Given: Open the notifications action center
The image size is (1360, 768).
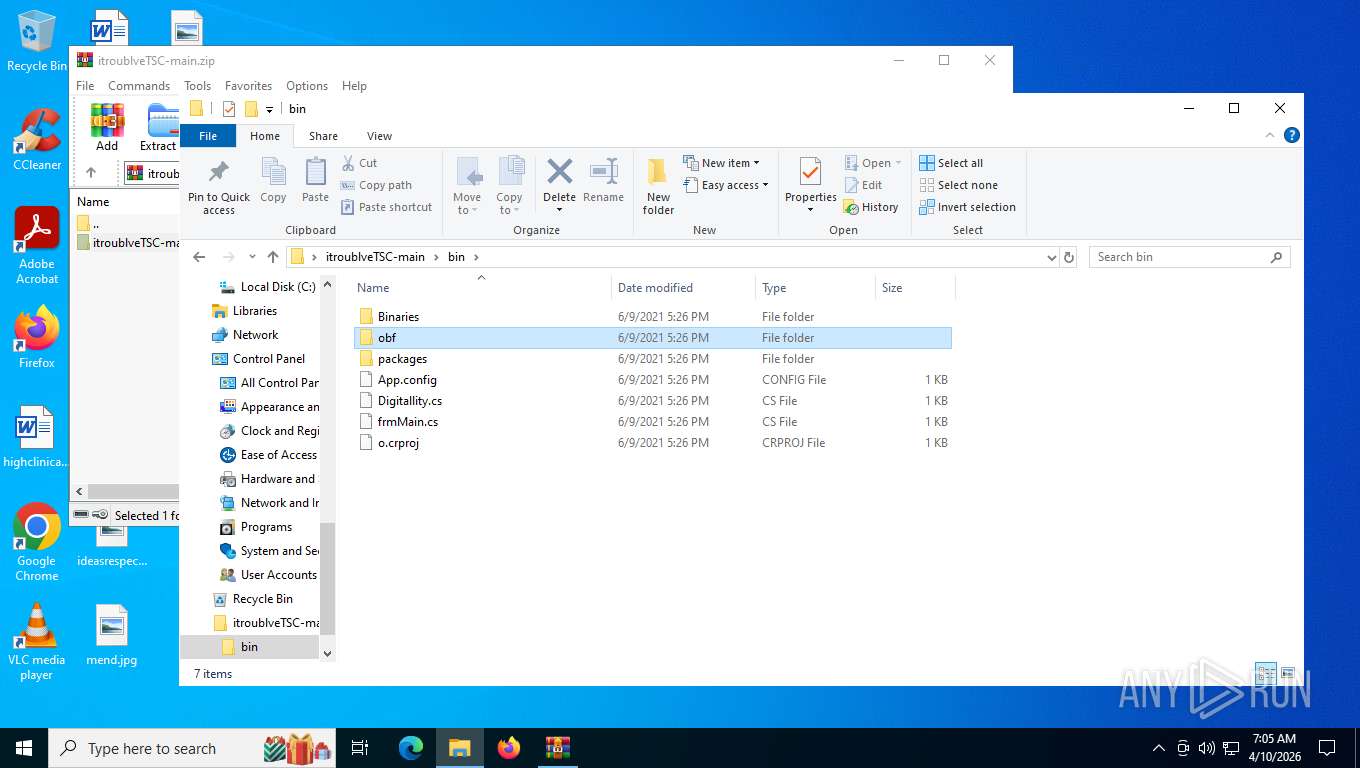Looking at the screenshot, I should click(x=1327, y=748).
